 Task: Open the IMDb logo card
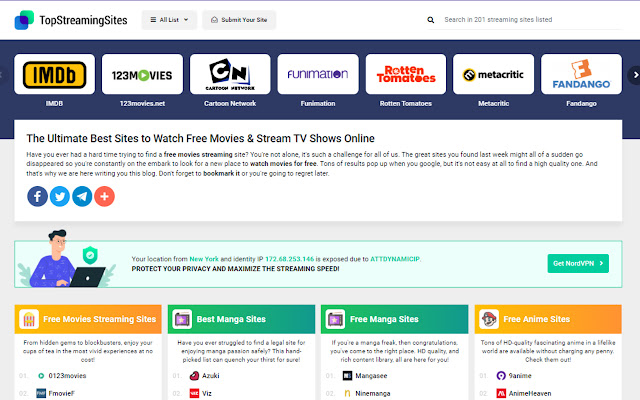click(54, 74)
